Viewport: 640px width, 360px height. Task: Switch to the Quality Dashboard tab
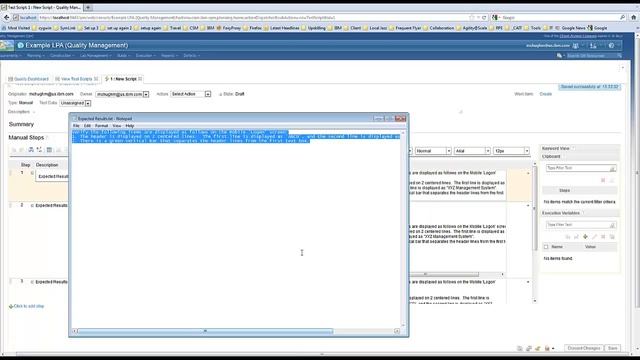tap(28, 79)
